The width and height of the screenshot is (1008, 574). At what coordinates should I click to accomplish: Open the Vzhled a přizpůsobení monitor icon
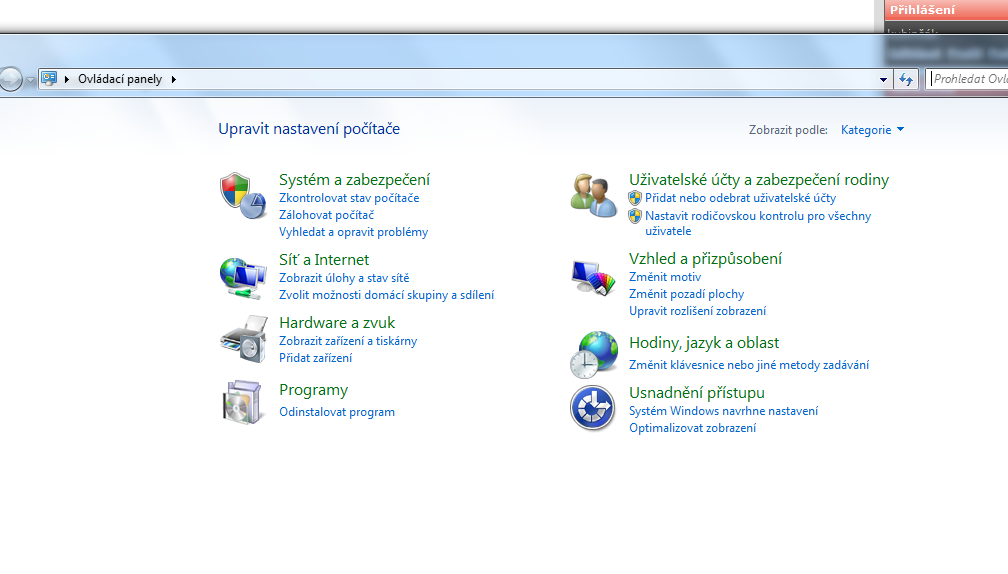593,278
